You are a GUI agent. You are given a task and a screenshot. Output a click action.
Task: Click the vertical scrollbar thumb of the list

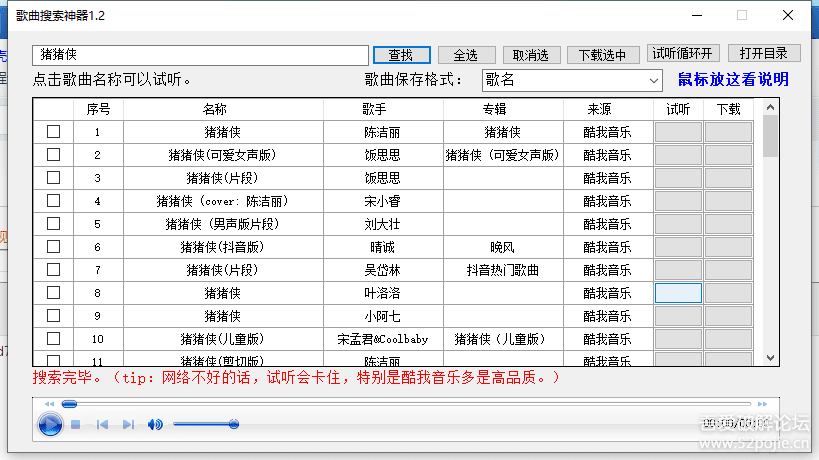coord(770,136)
